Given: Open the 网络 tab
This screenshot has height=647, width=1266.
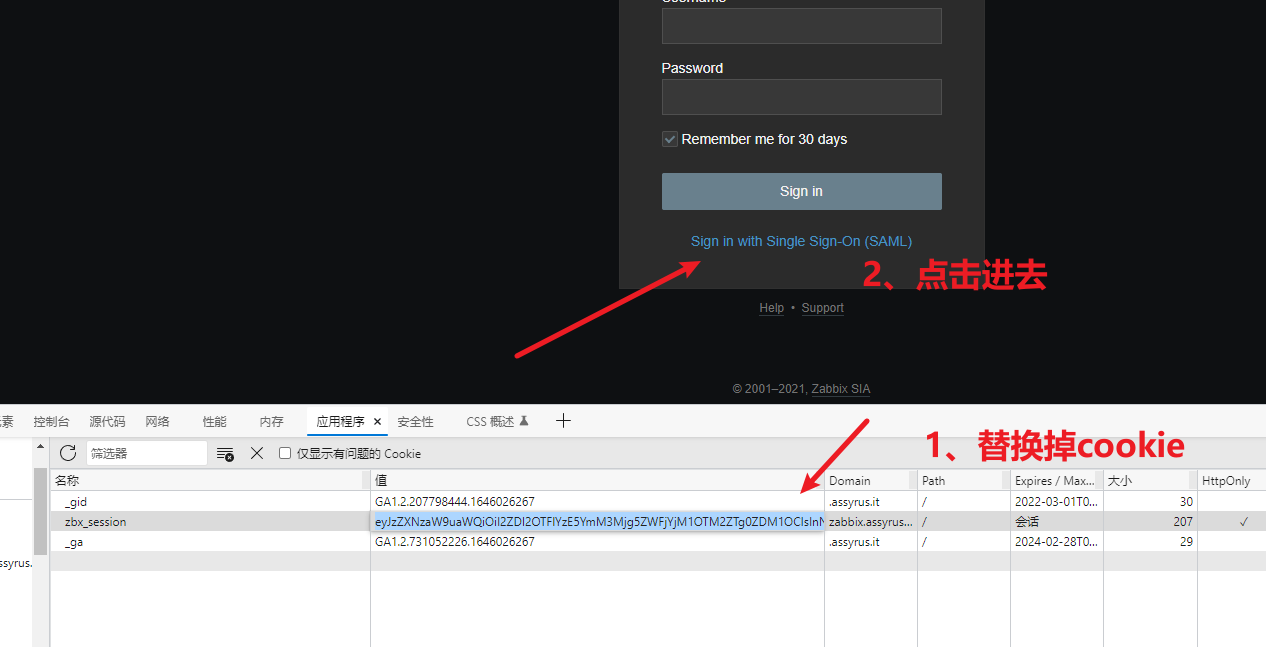Looking at the screenshot, I should (x=157, y=422).
